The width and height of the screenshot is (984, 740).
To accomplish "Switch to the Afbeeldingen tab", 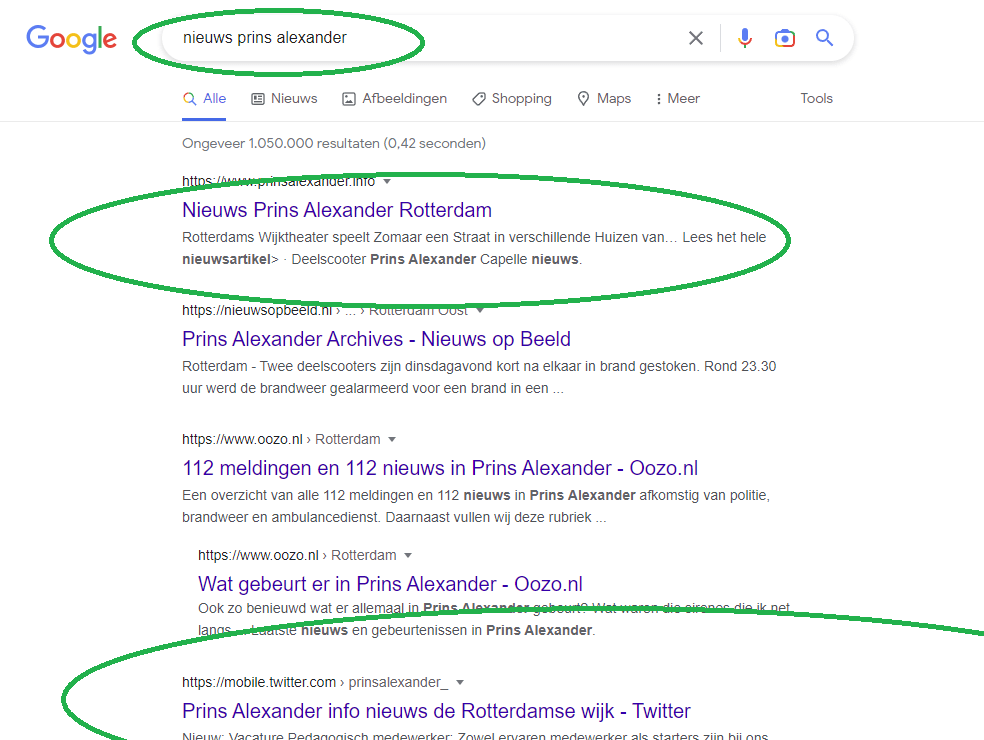I will 394,99.
